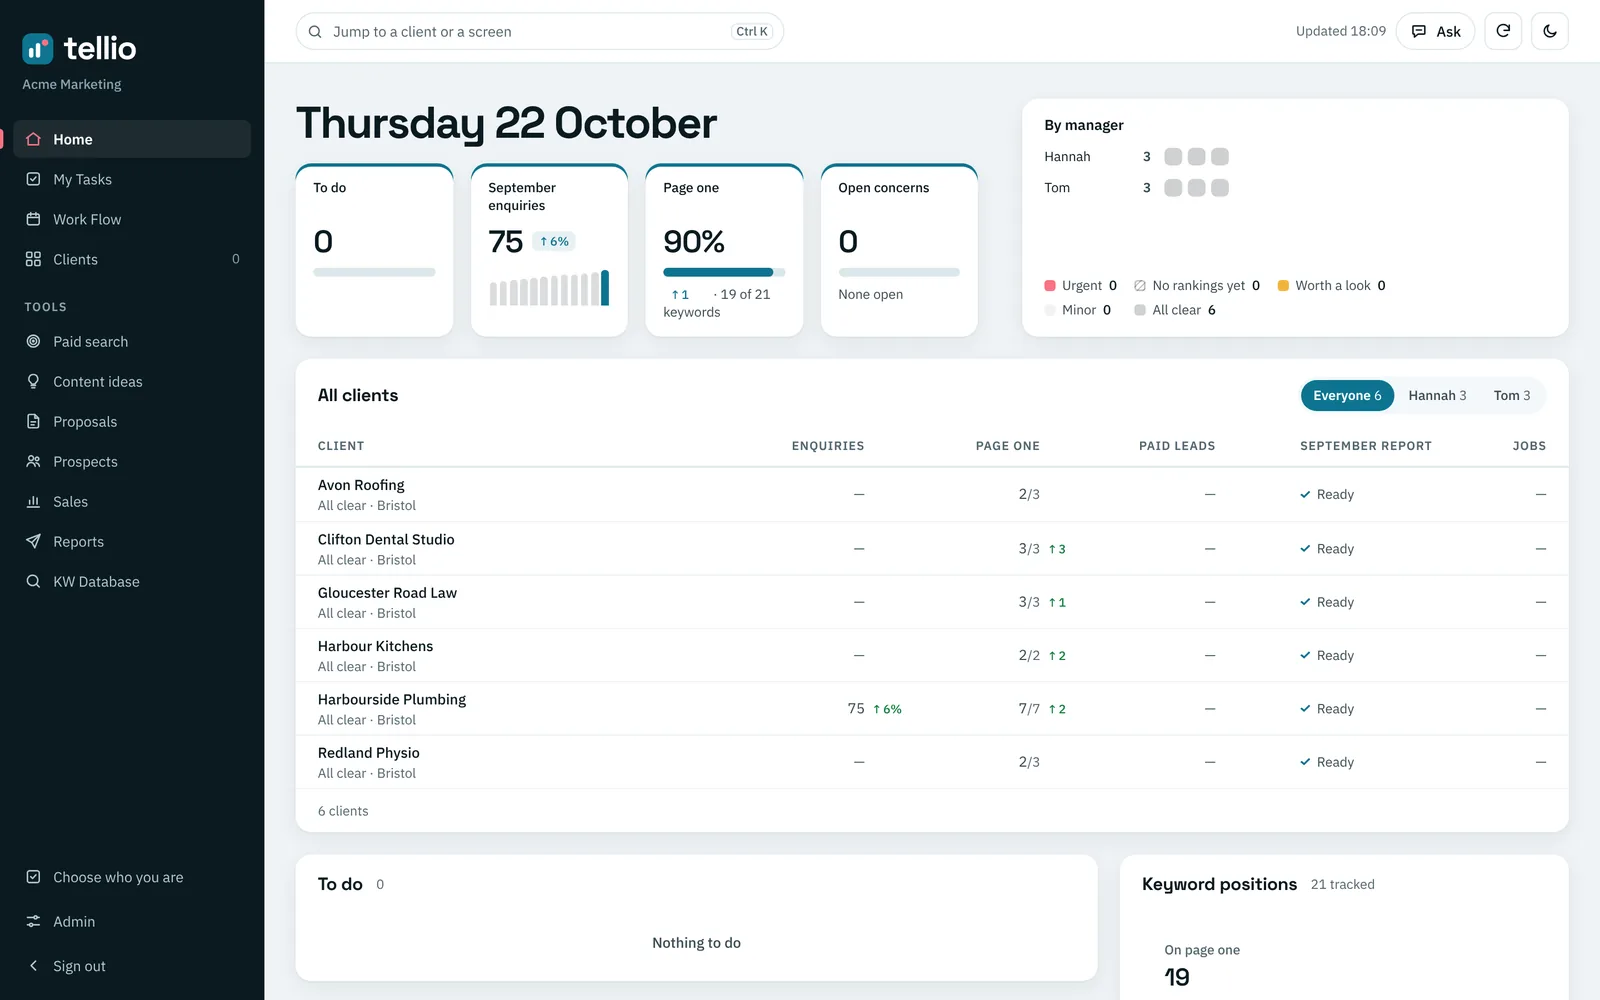Click the Ask chat button
This screenshot has width=1600, height=1000.
tap(1435, 31)
